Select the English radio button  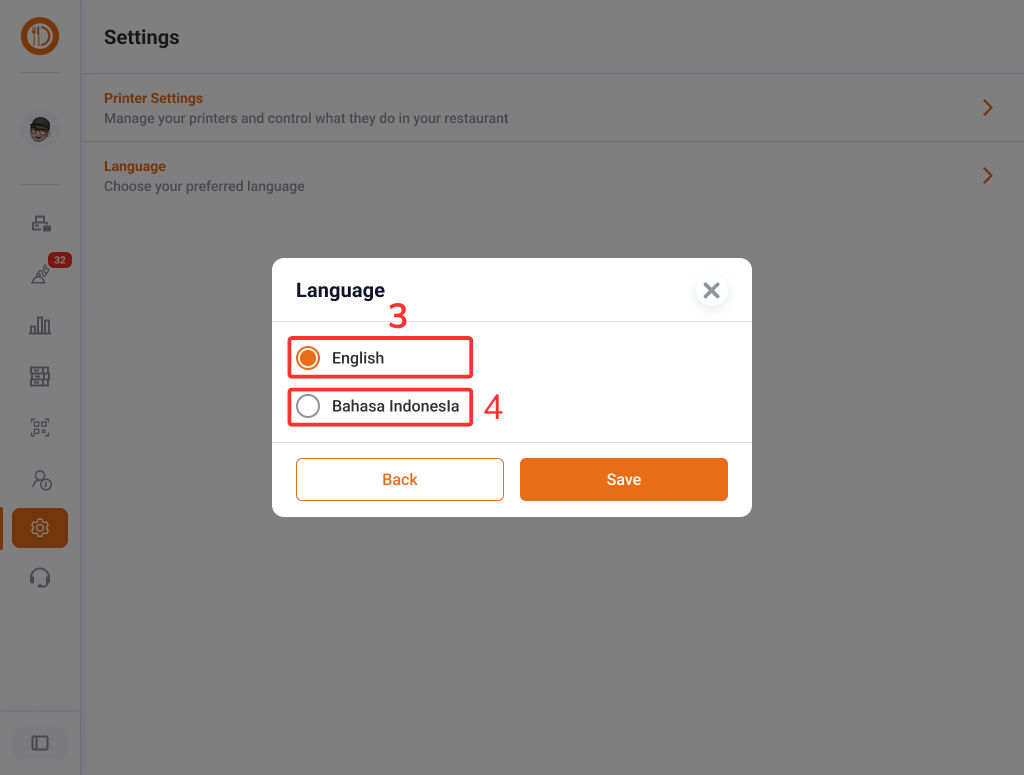308,358
